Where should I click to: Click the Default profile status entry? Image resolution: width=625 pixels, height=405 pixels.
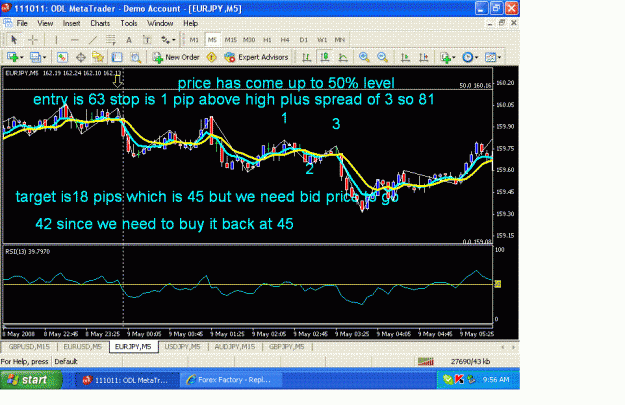[66, 362]
